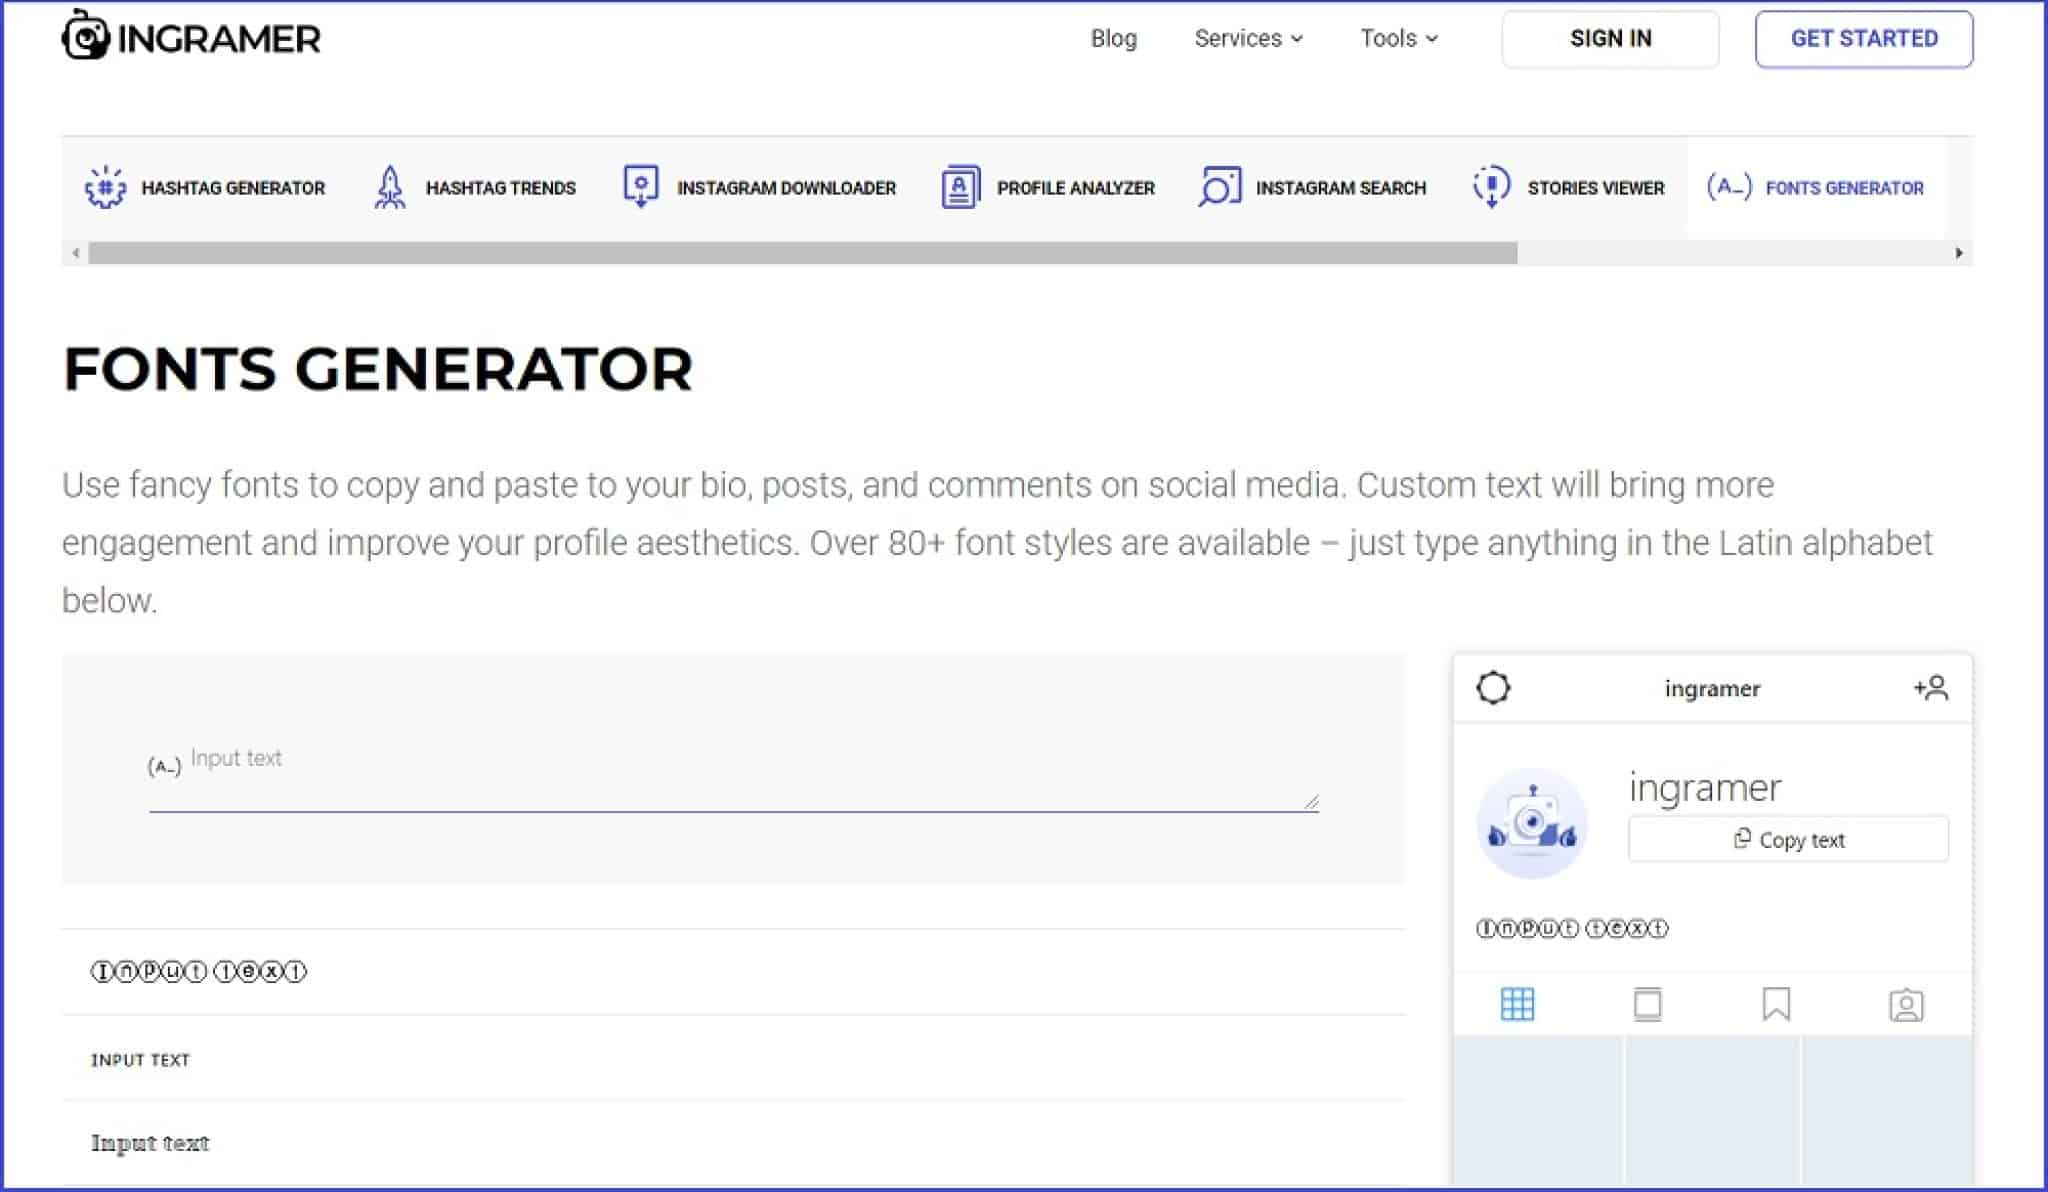Click the tools bar horizontal scrollbar

tap(802, 253)
